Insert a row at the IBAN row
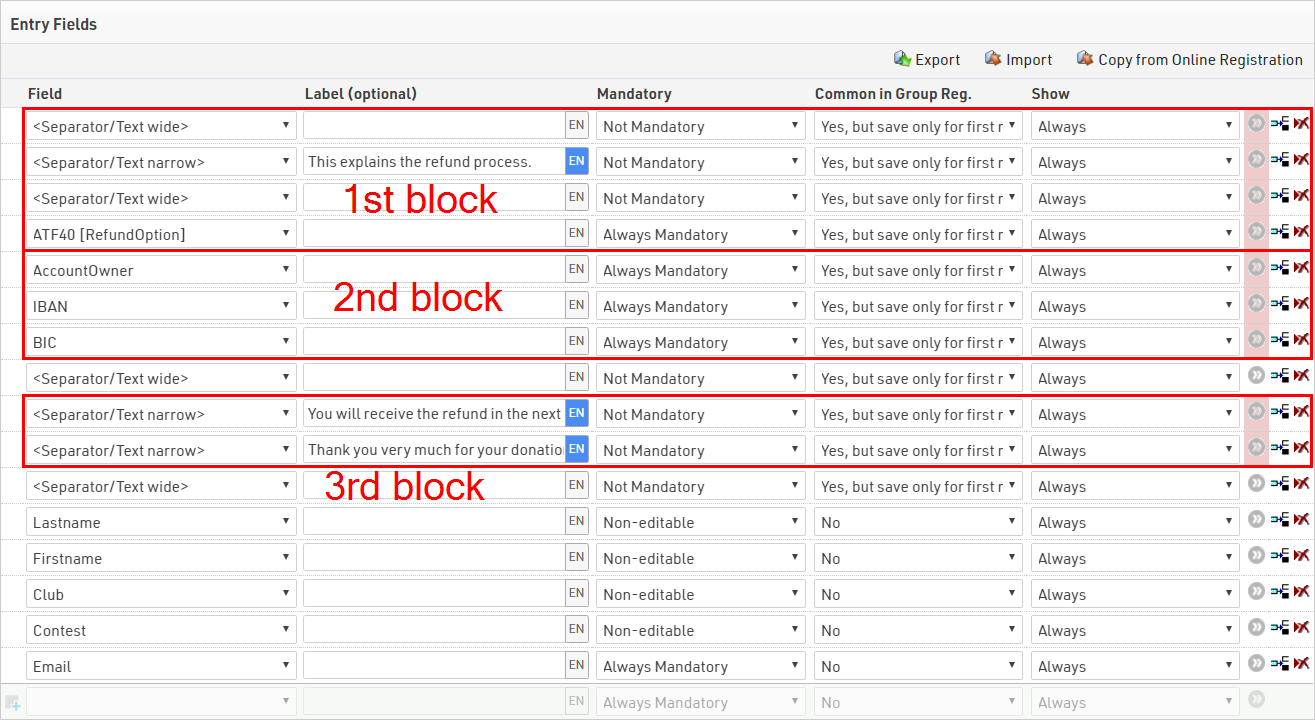 [1280, 304]
